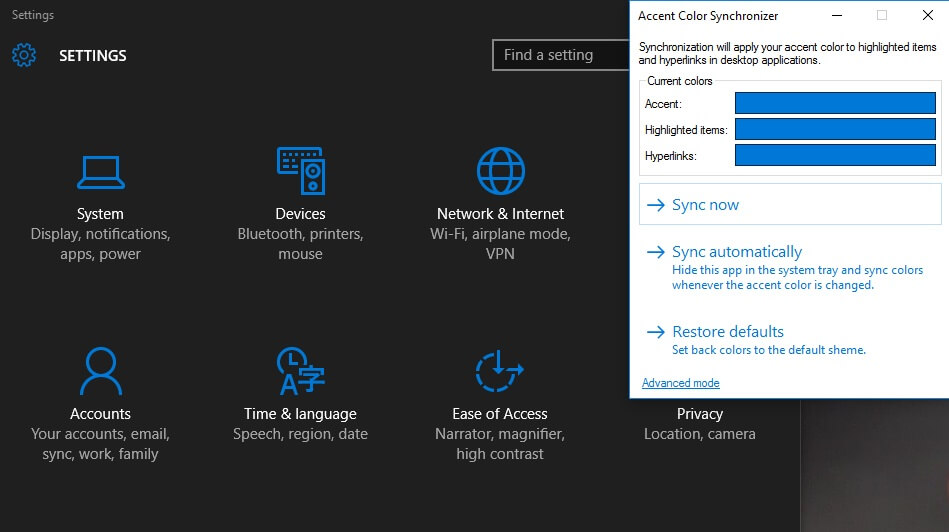Click the Sync now button
The height and width of the screenshot is (532, 949).
coord(790,205)
